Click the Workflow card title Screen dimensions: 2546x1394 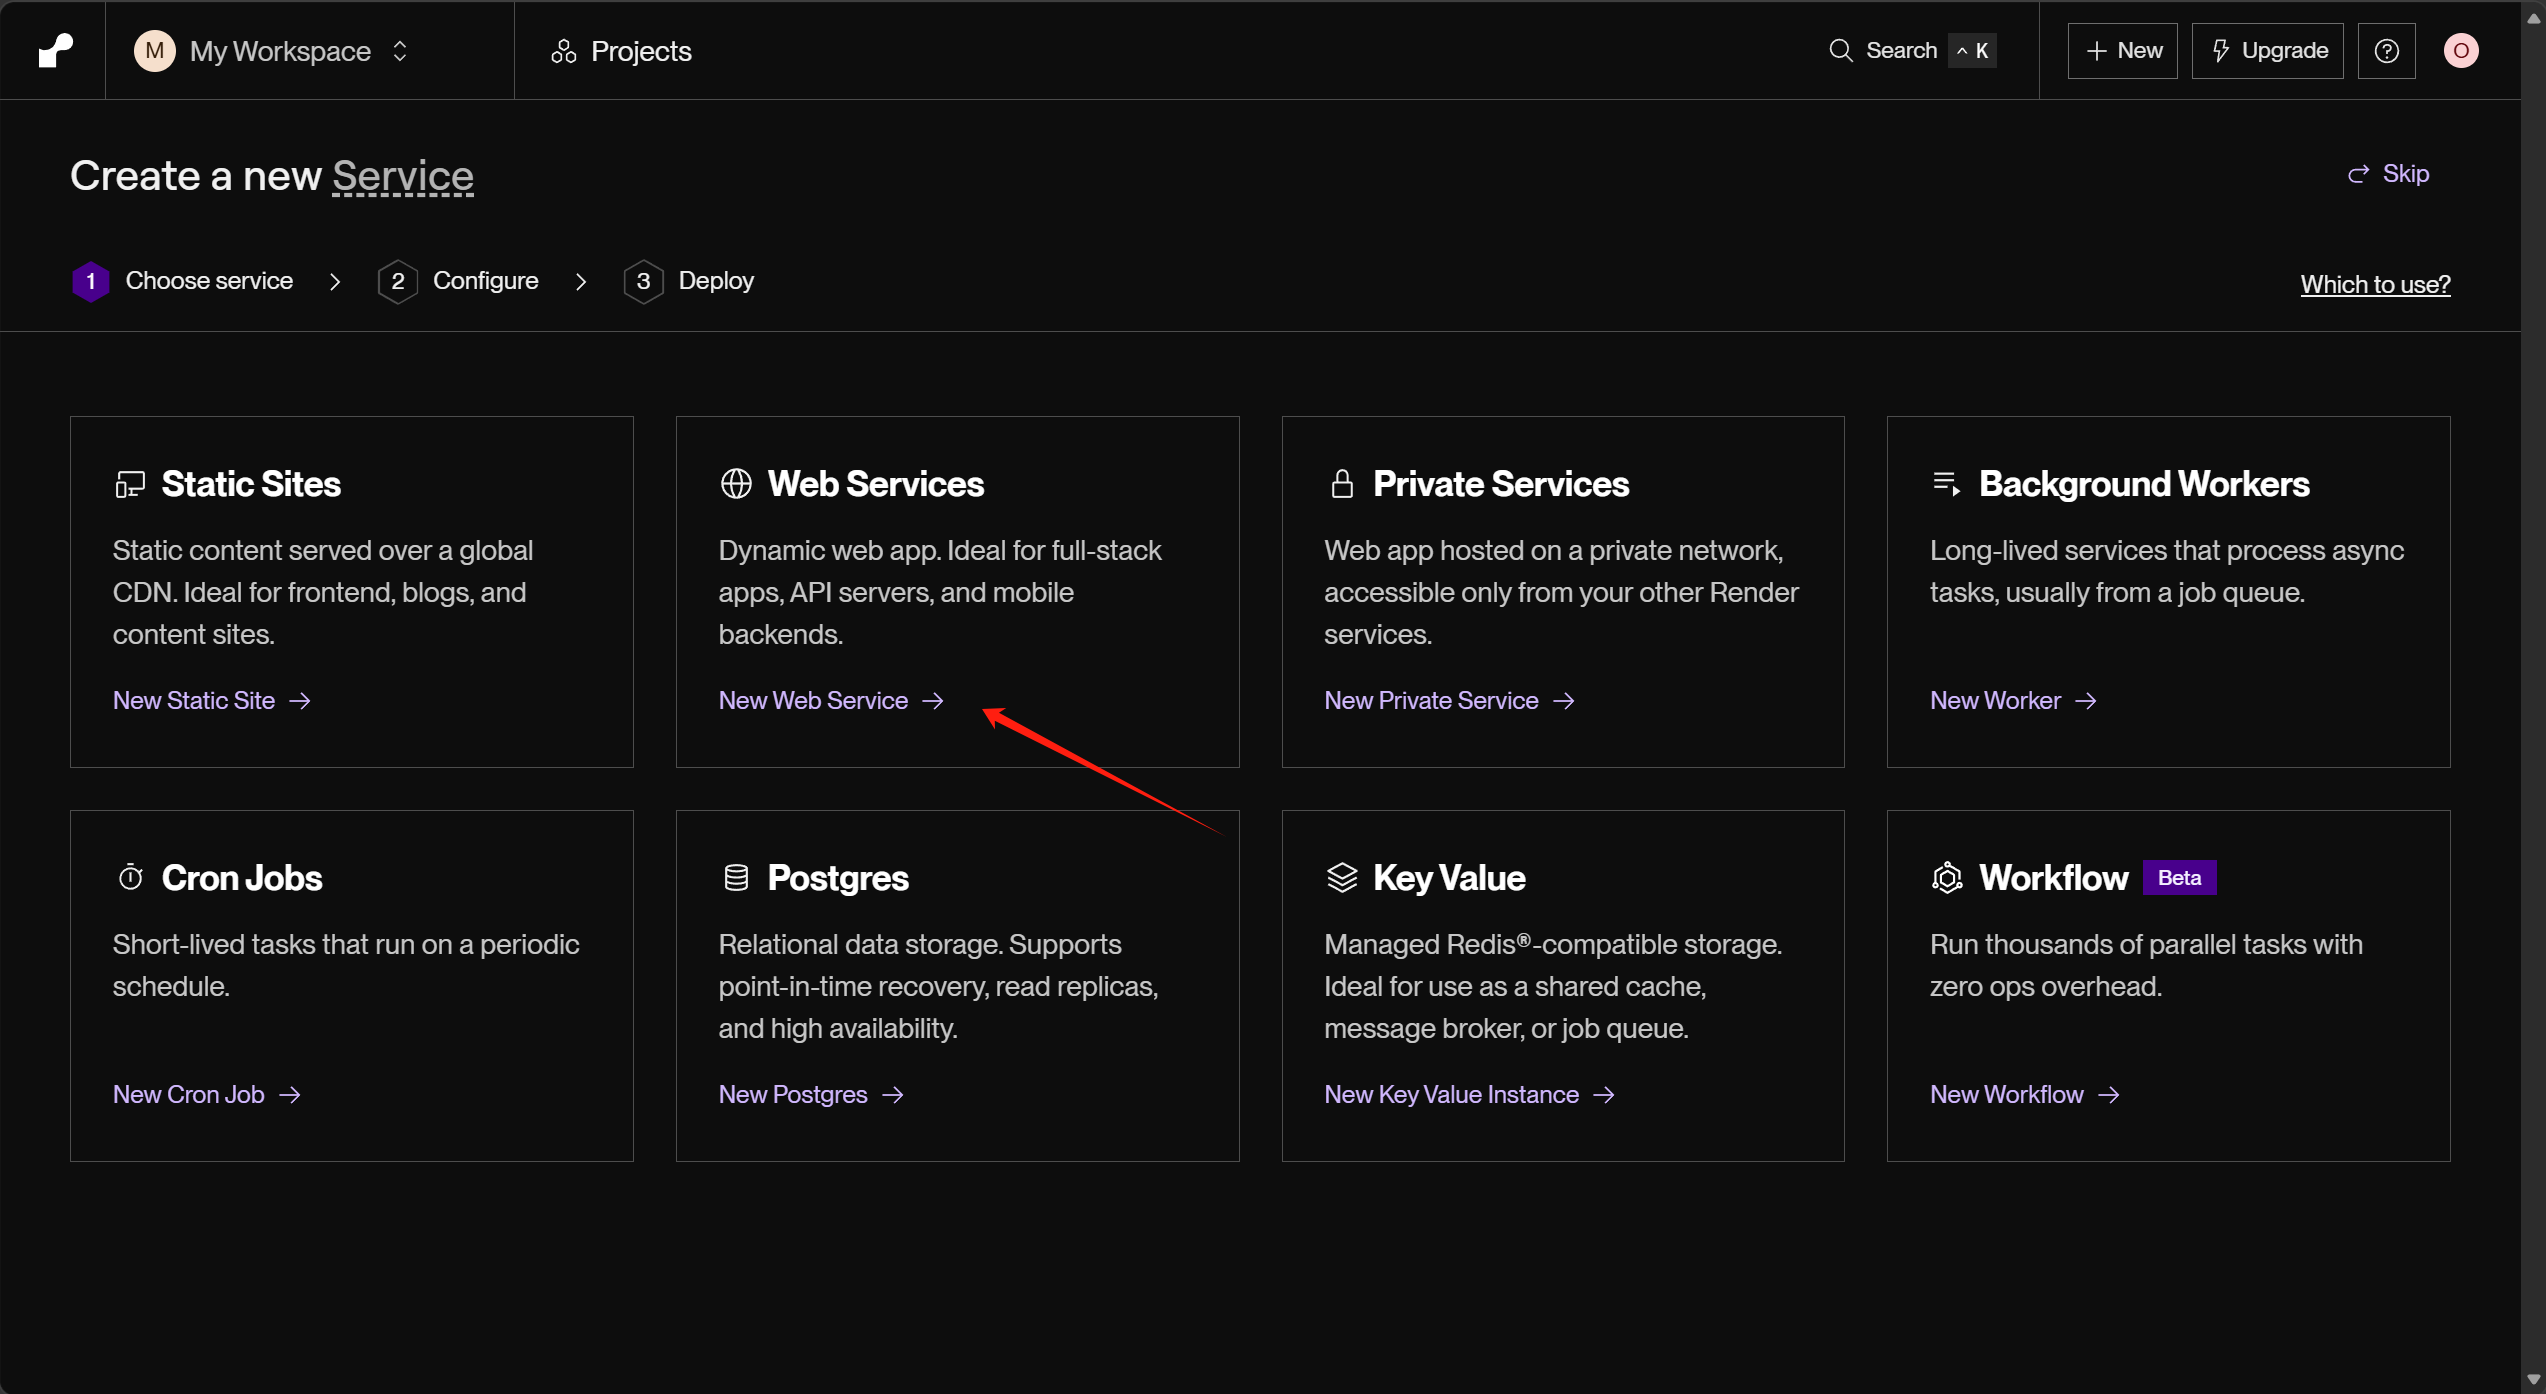(2054, 878)
